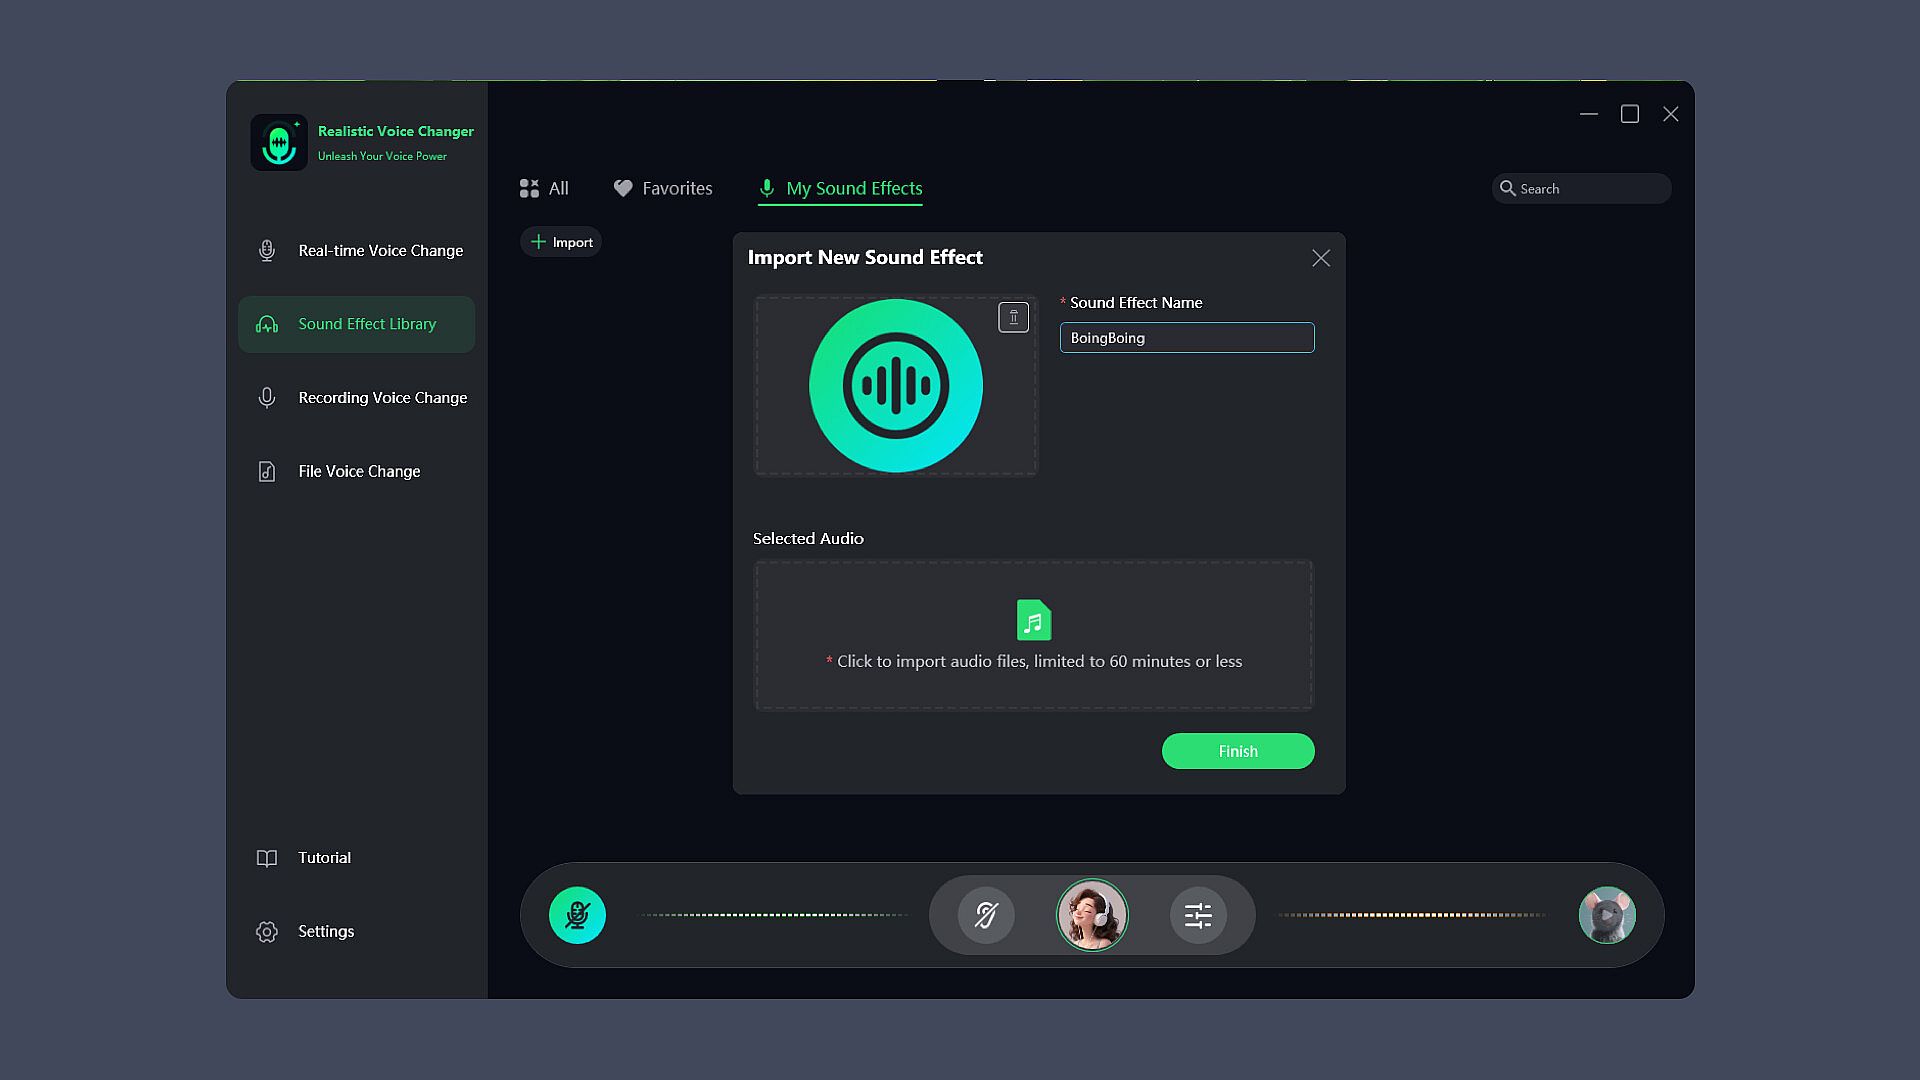Open Settings gear in sidebar
This screenshot has height=1080, width=1920.
click(267, 932)
